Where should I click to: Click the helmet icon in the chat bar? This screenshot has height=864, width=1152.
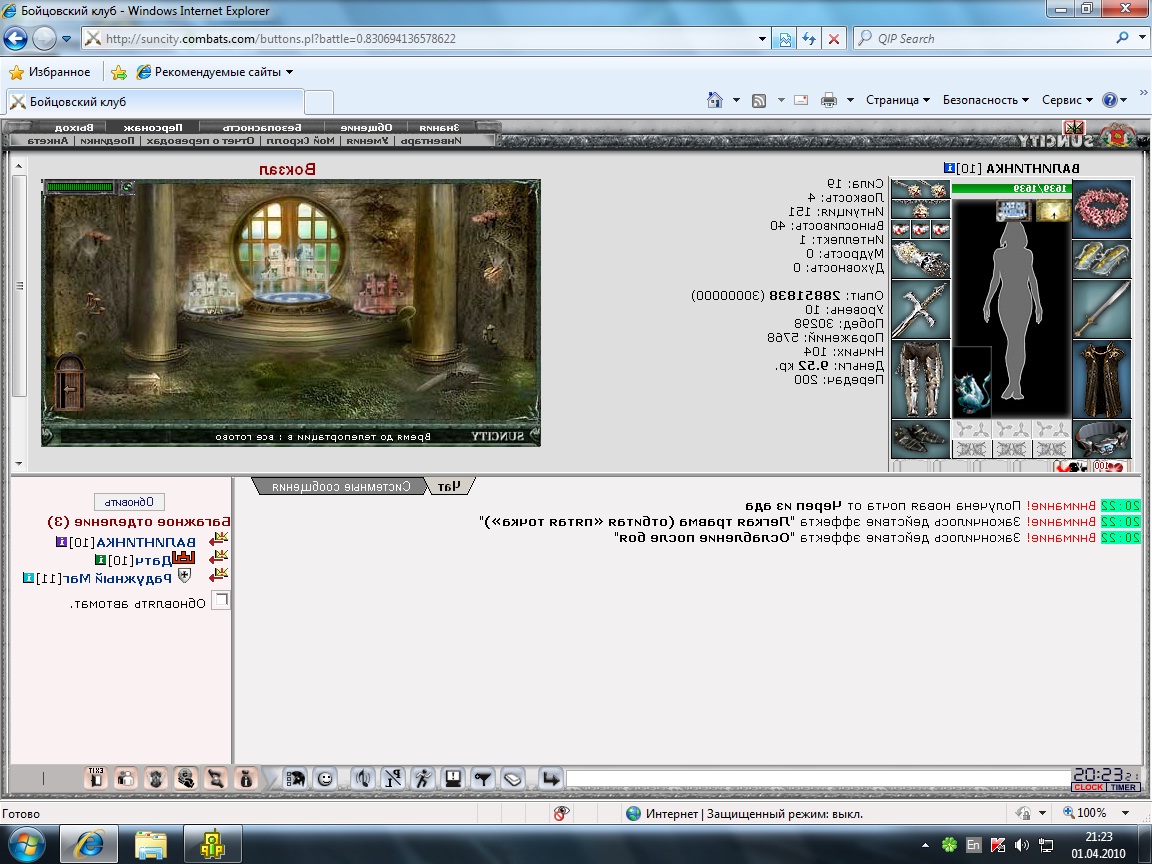[295, 778]
